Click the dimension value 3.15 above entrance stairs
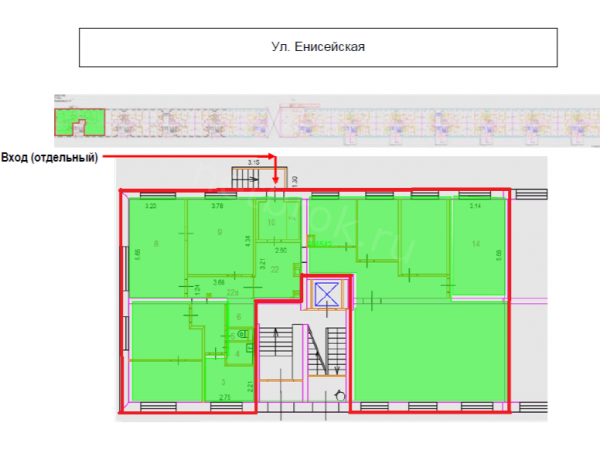The width and height of the screenshot is (600, 450). coord(253,163)
